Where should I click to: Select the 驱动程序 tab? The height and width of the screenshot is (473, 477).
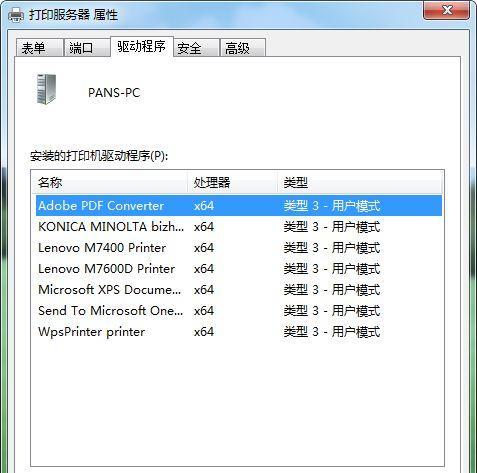(142, 47)
